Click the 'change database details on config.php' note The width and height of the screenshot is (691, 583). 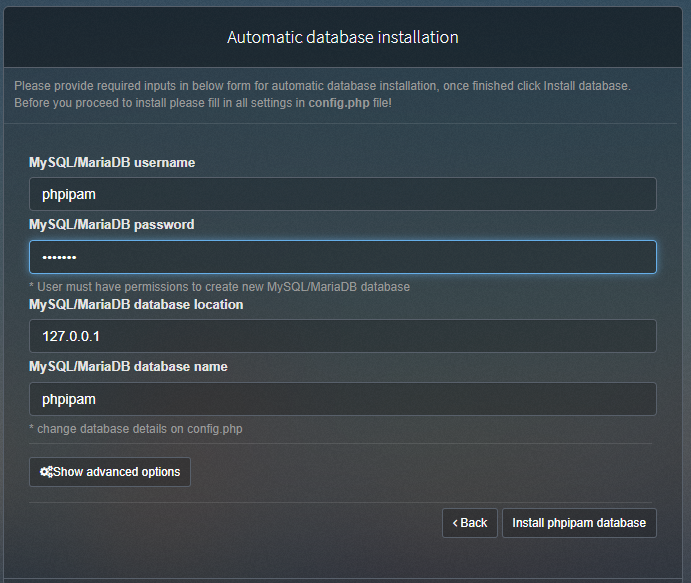tap(136, 429)
